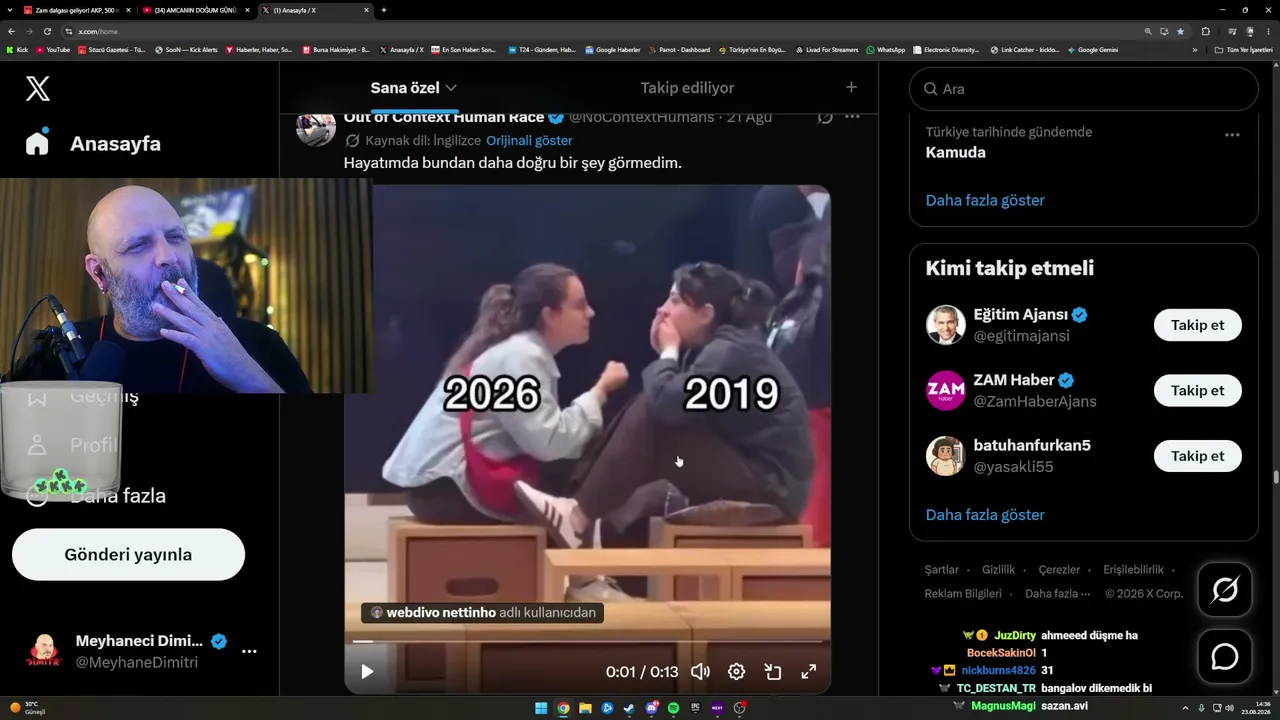
Task: Follow ZAM Haber with Takip et
Action: pos(1198,390)
